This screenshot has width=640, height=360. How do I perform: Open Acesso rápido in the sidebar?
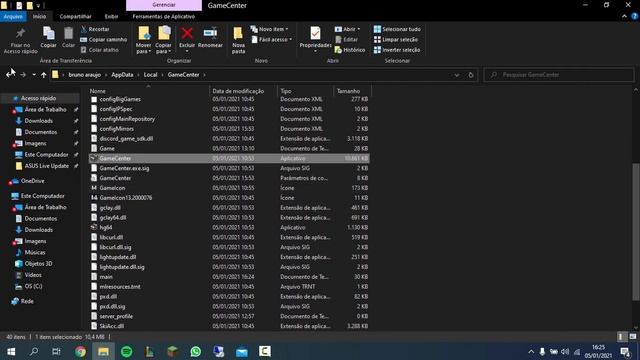click(38, 98)
